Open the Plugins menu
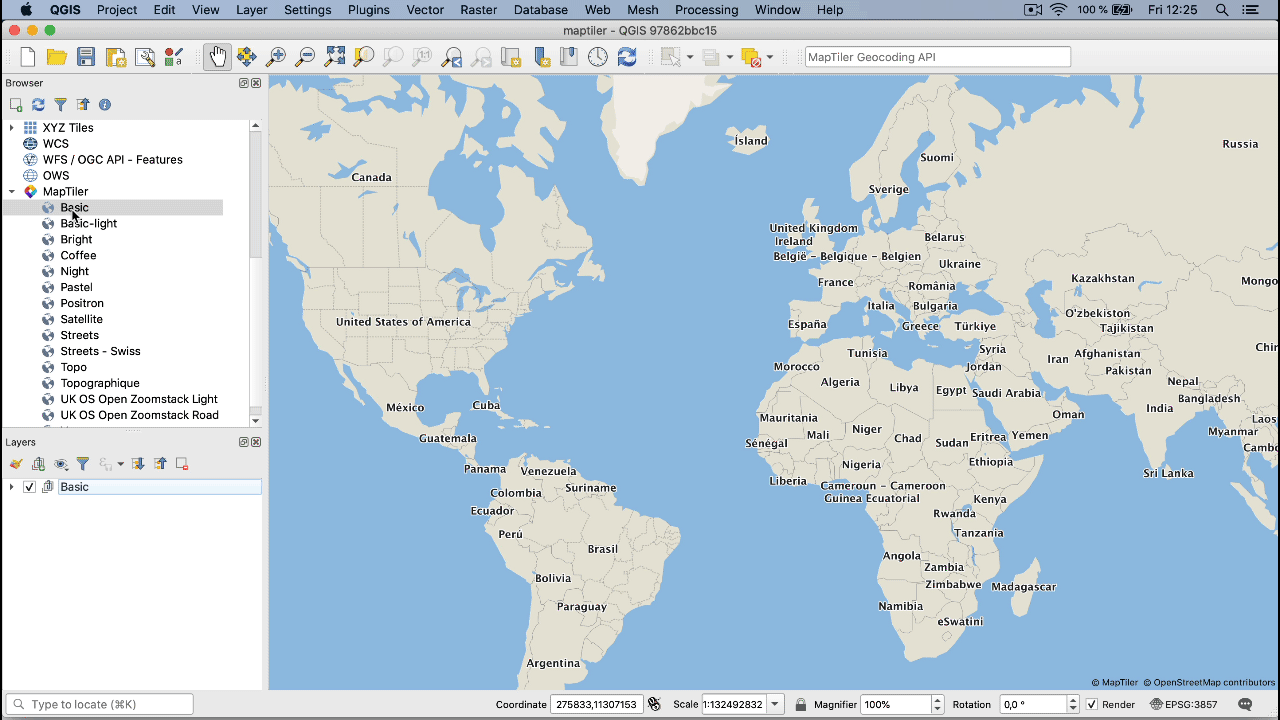This screenshot has width=1280, height=720. tap(369, 10)
